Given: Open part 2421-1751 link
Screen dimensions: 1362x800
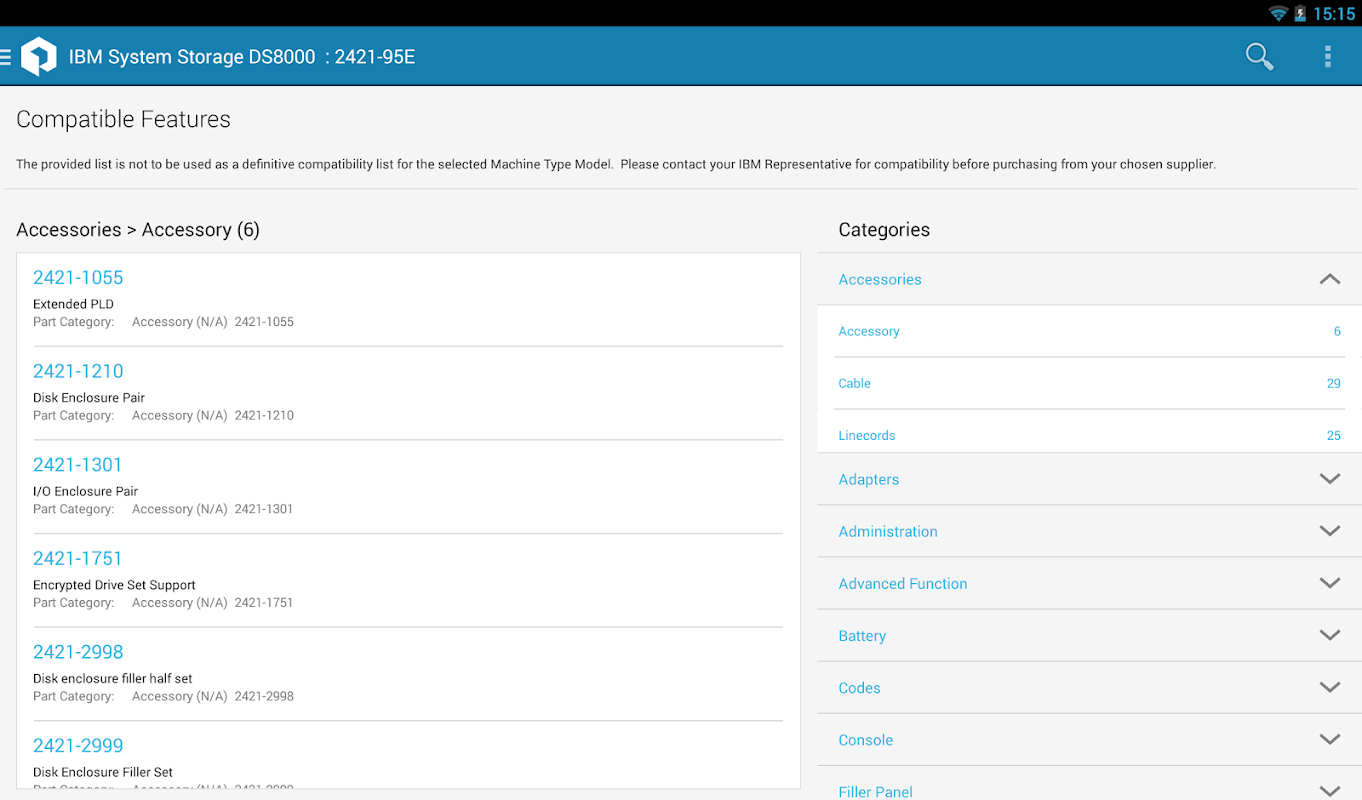Looking at the screenshot, I should coord(77,558).
